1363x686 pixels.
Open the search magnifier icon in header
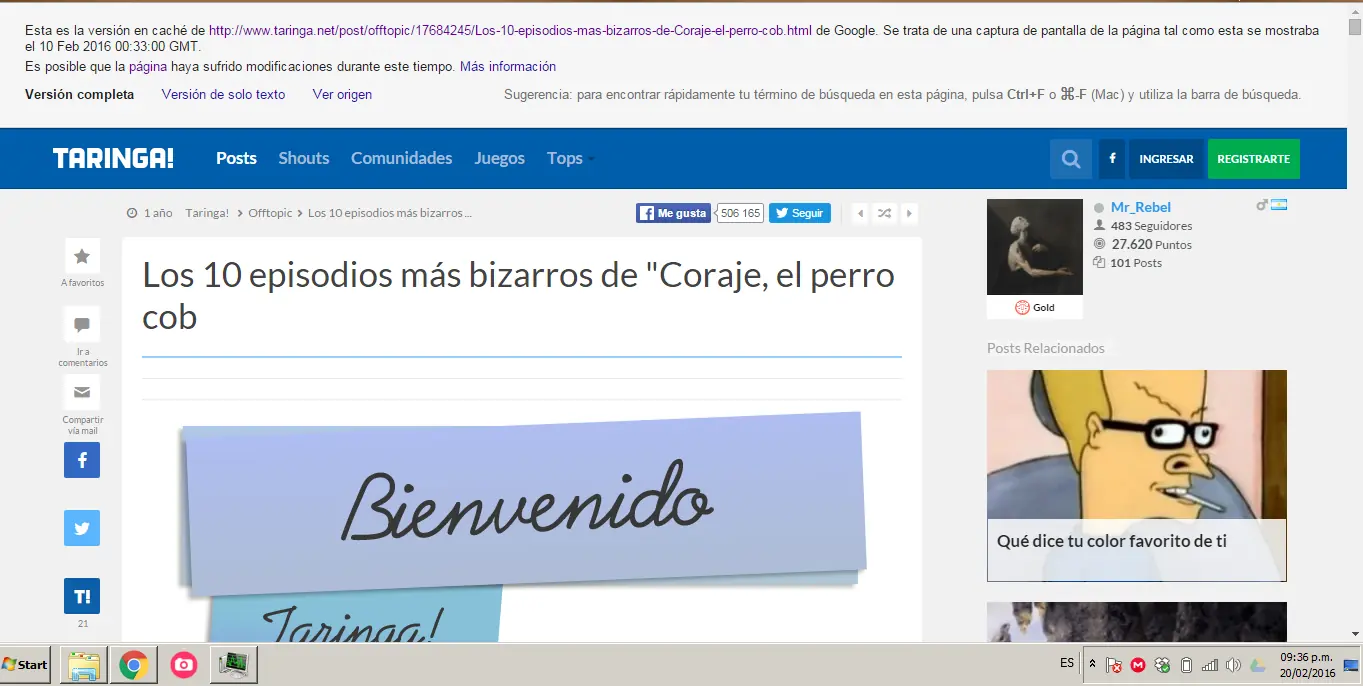coord(1071,159)
